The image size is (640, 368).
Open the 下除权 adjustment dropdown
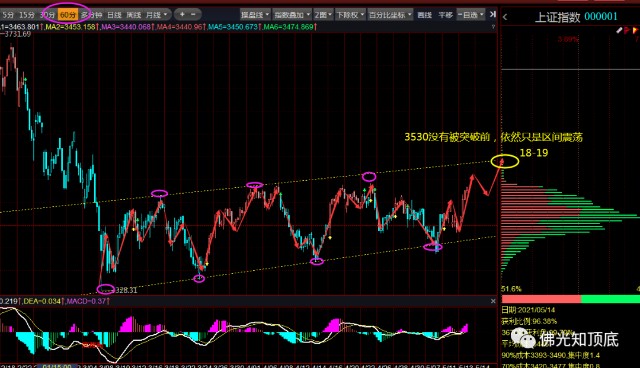[350, 15]
